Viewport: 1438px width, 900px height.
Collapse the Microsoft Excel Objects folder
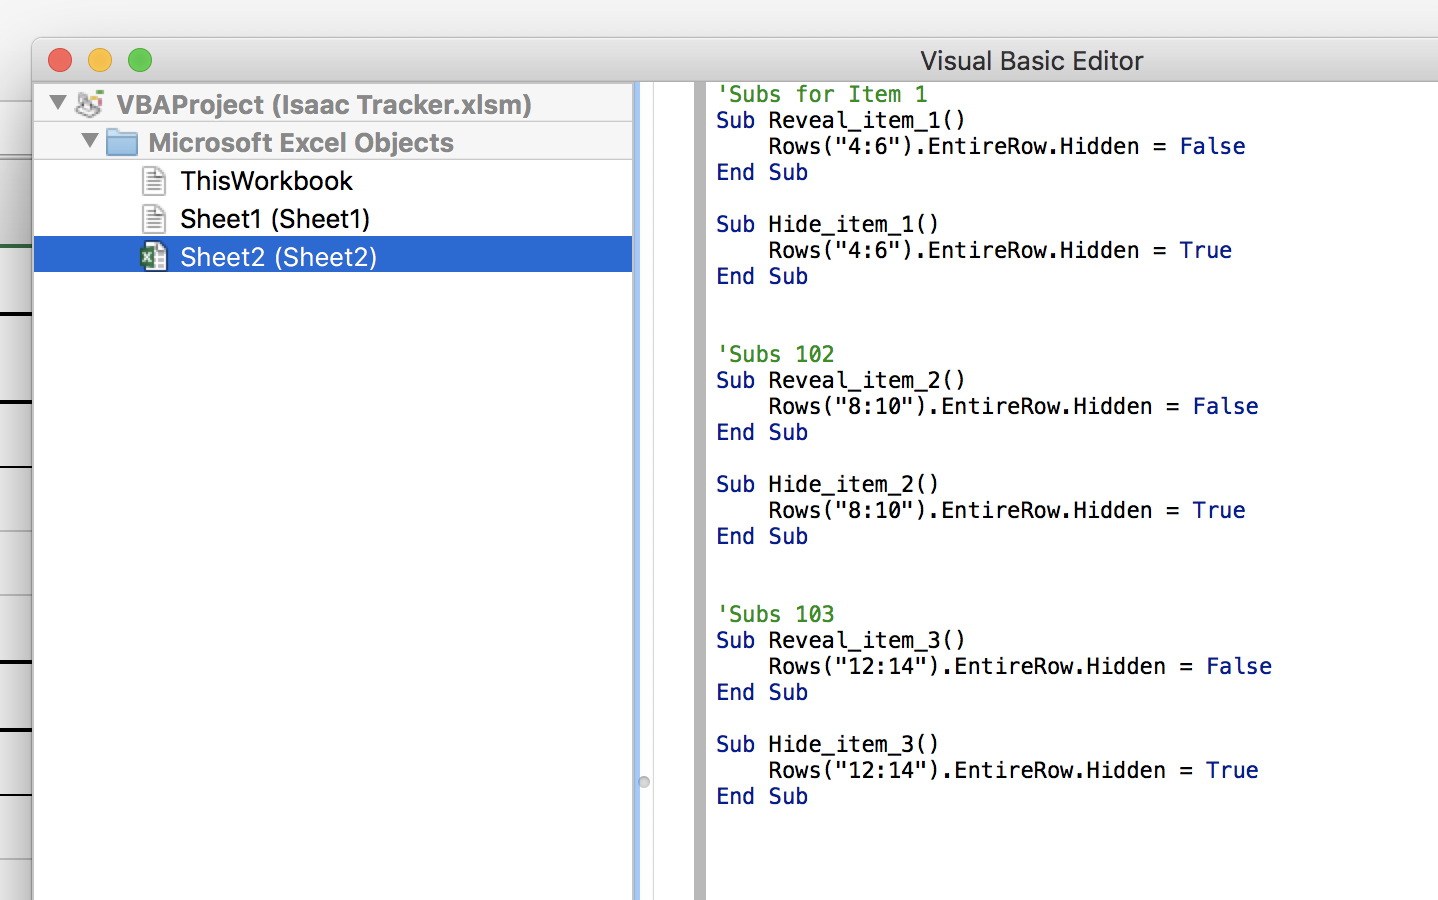click(x=90, y=140)
